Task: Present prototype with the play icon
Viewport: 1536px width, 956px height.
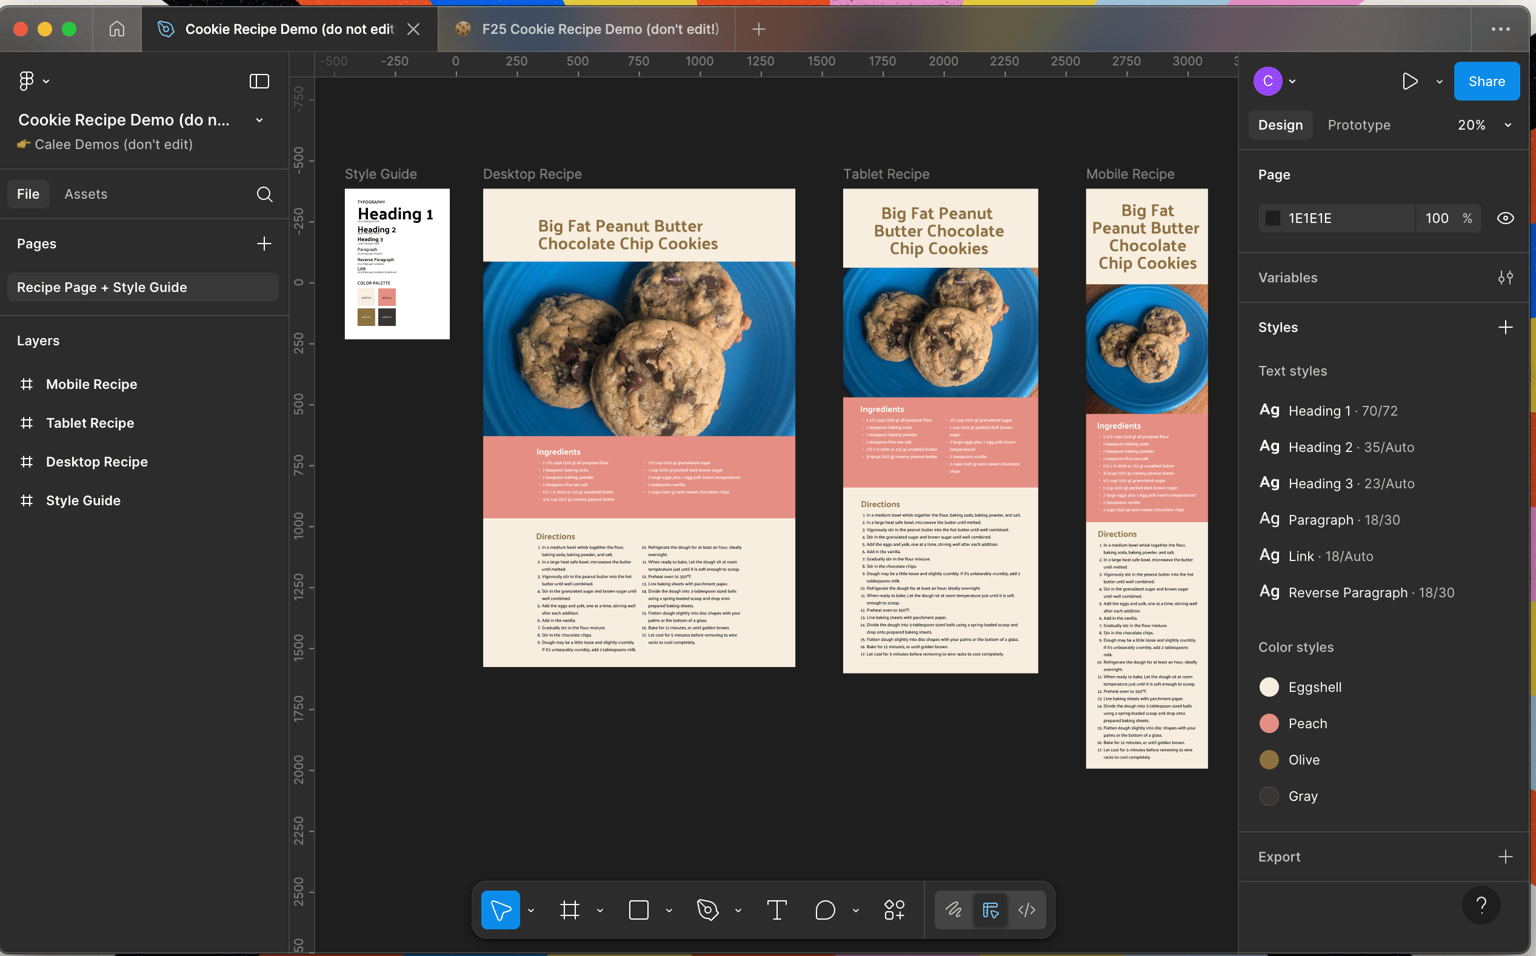Action: (x=1409, y=81)
